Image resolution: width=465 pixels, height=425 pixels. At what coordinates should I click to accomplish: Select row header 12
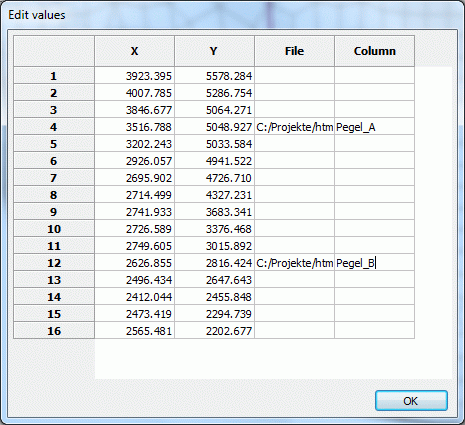[x=54, y=263]
